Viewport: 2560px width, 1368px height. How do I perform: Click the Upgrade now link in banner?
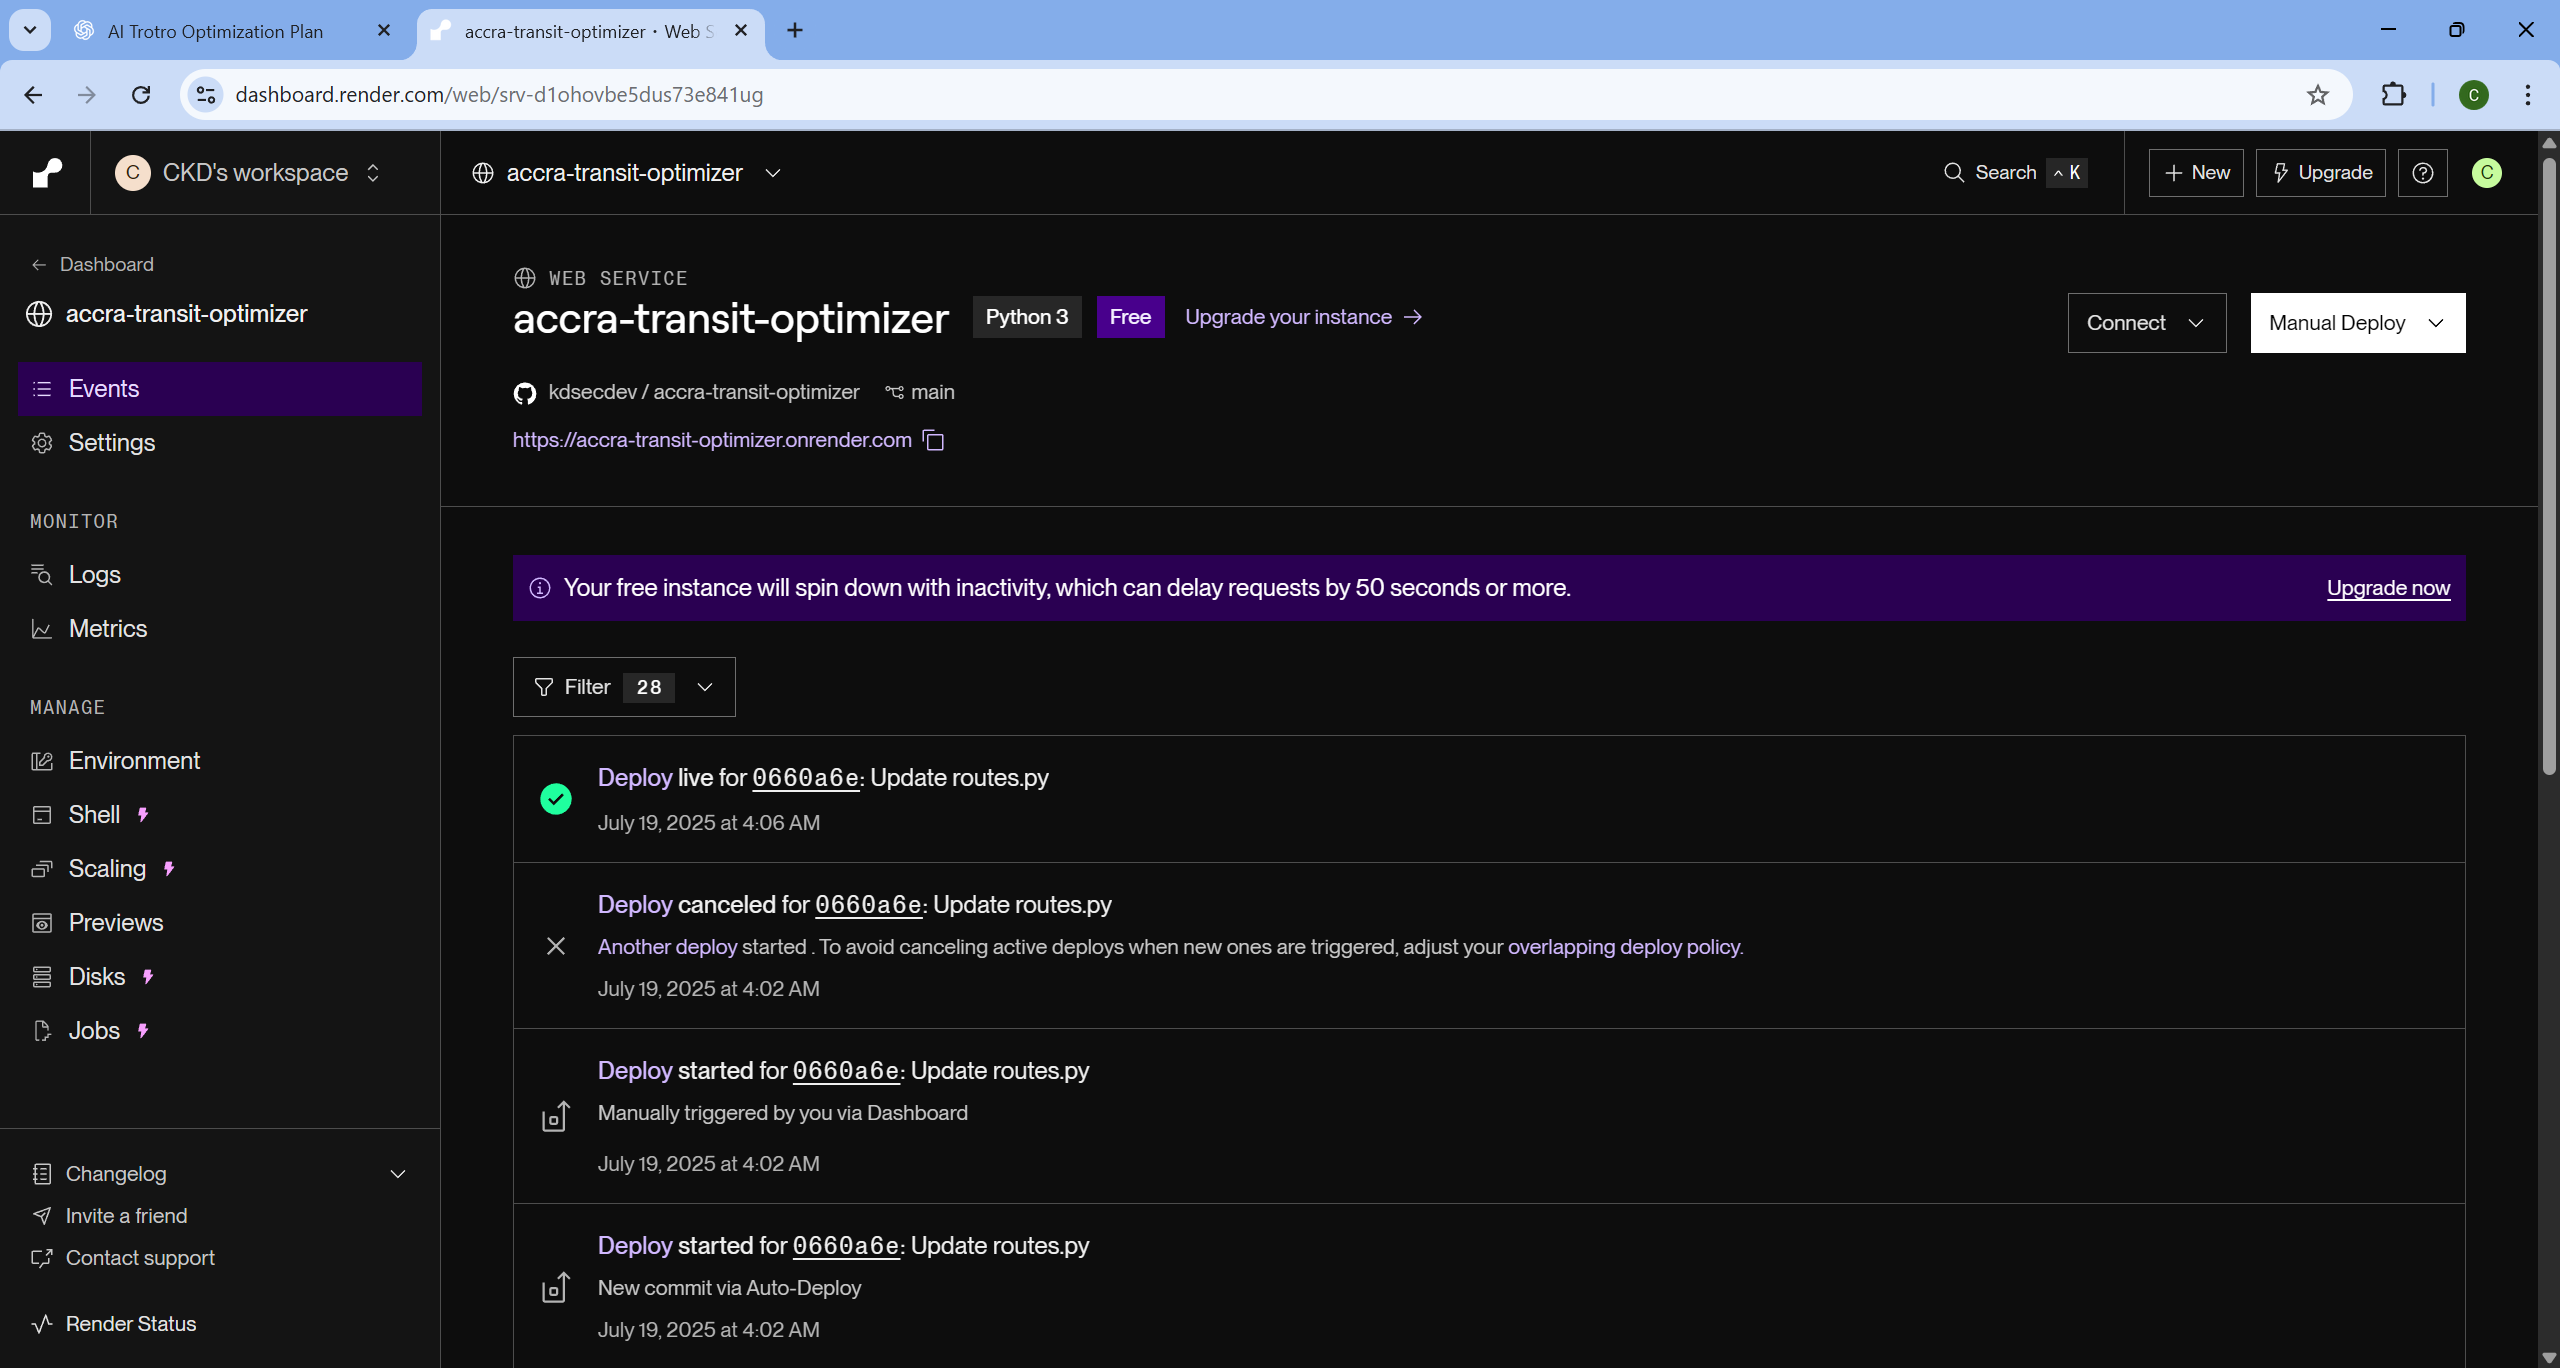click(x=2387, y=588)
